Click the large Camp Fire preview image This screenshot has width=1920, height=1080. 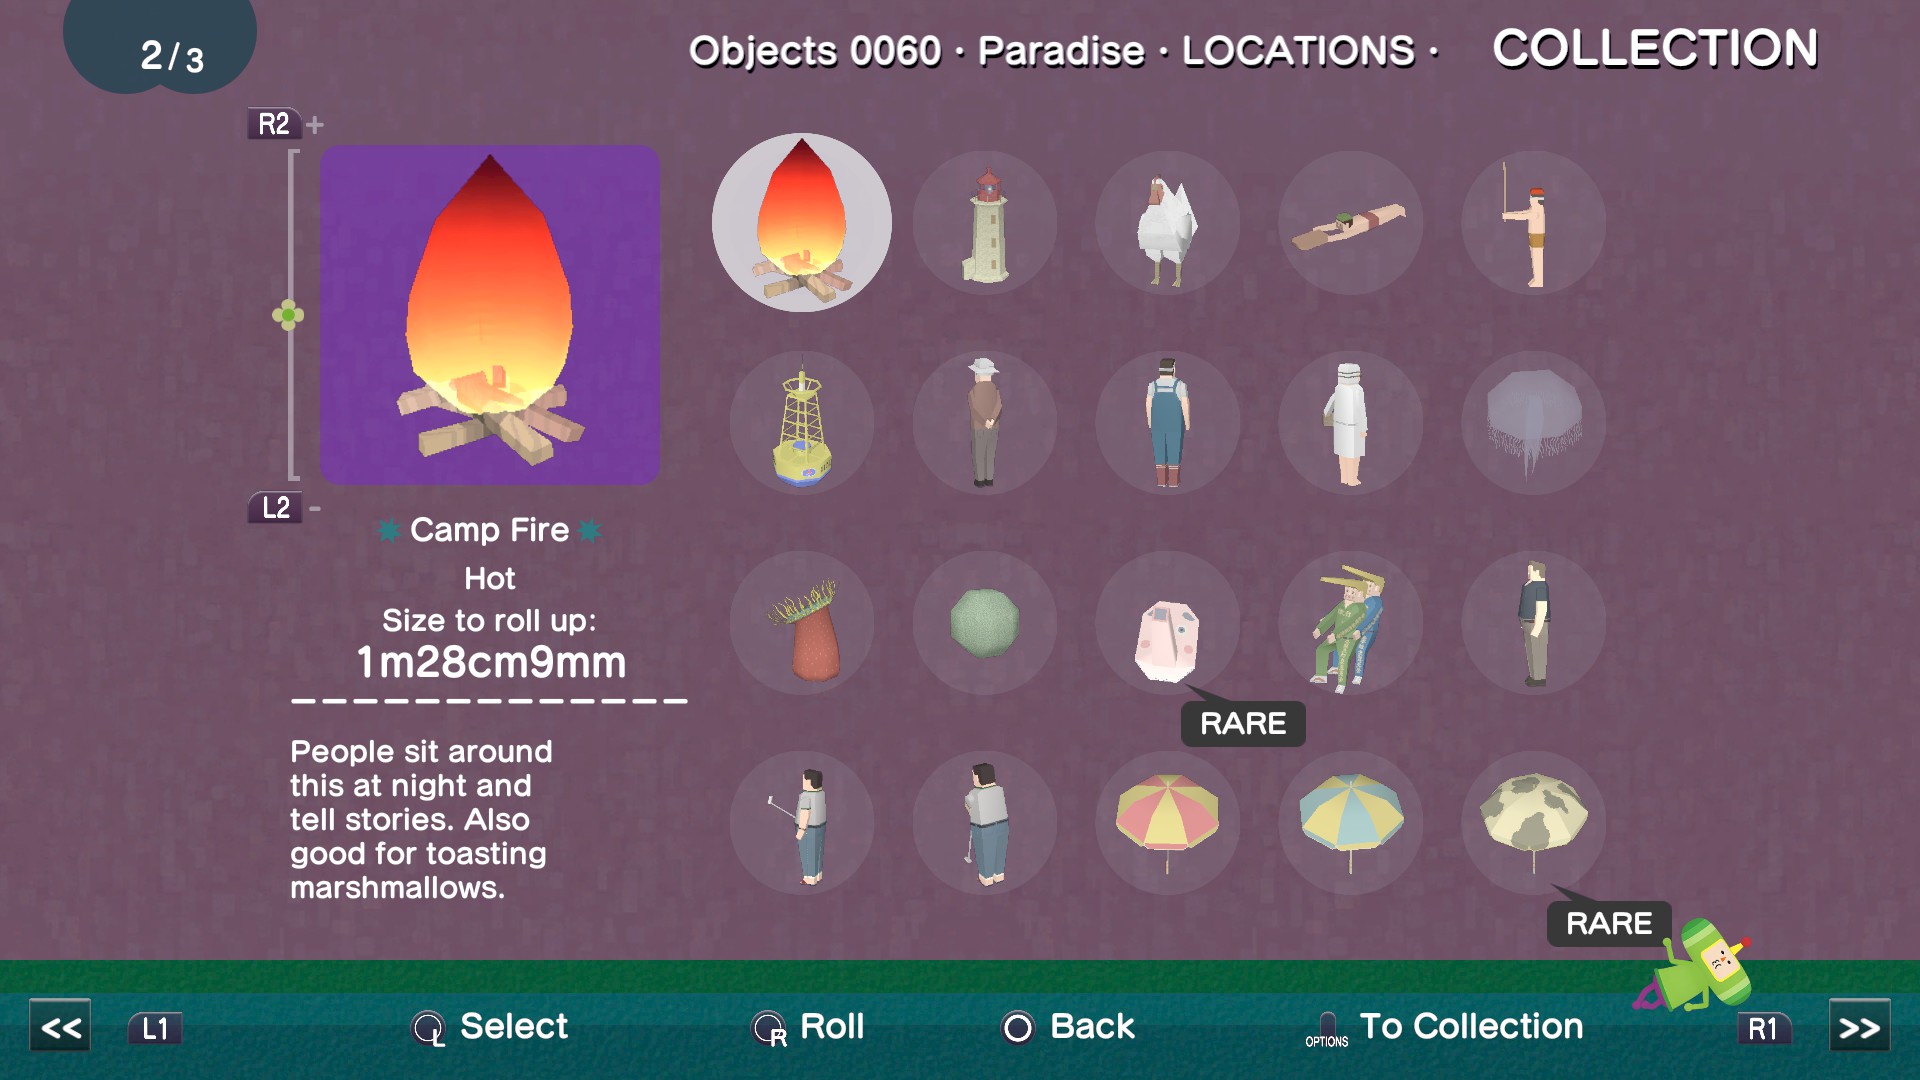490,315
